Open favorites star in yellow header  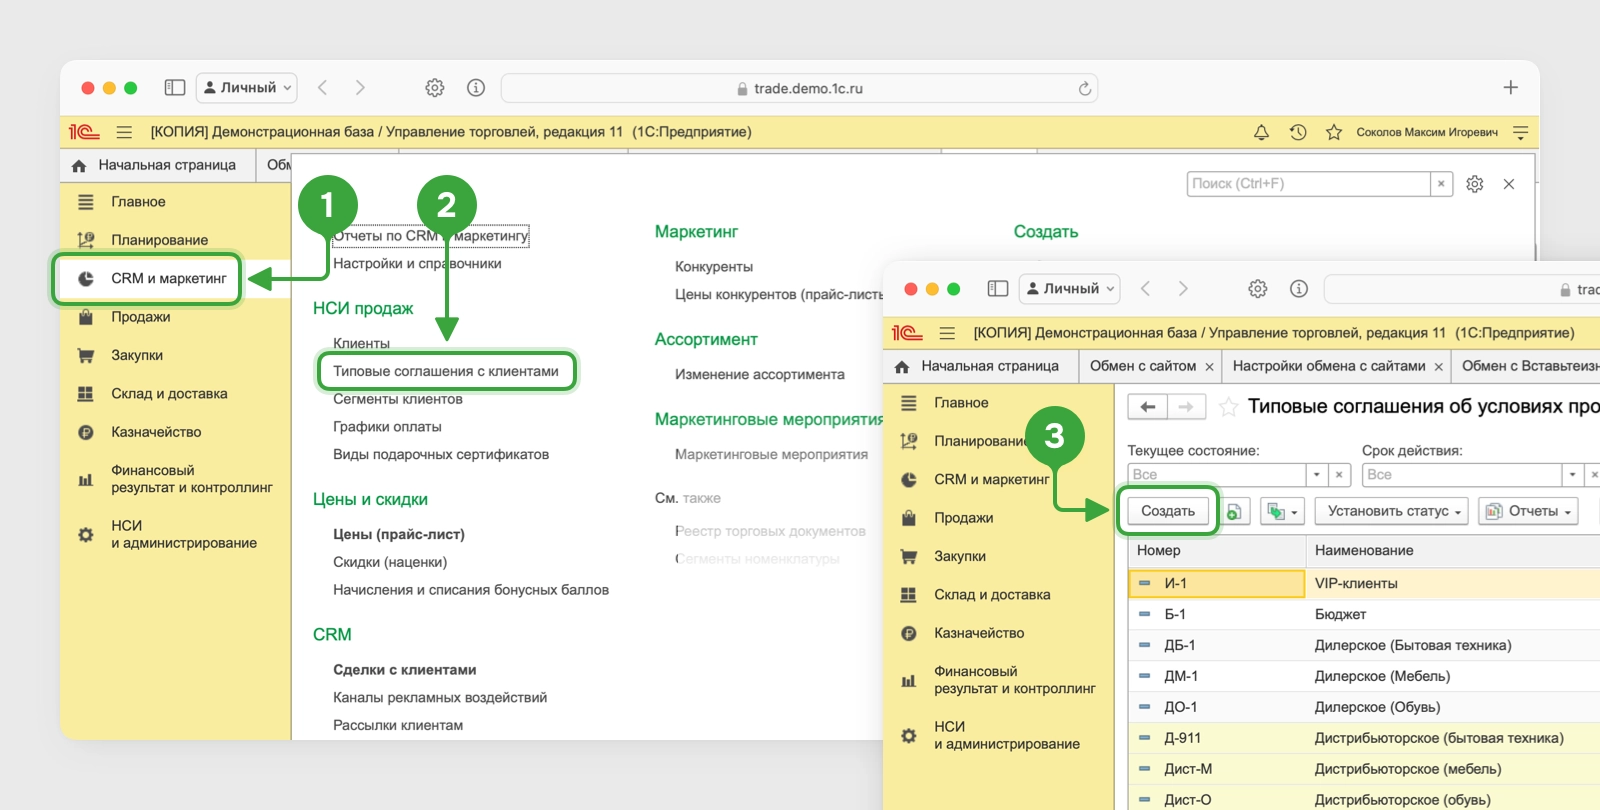coord(1334,132)
